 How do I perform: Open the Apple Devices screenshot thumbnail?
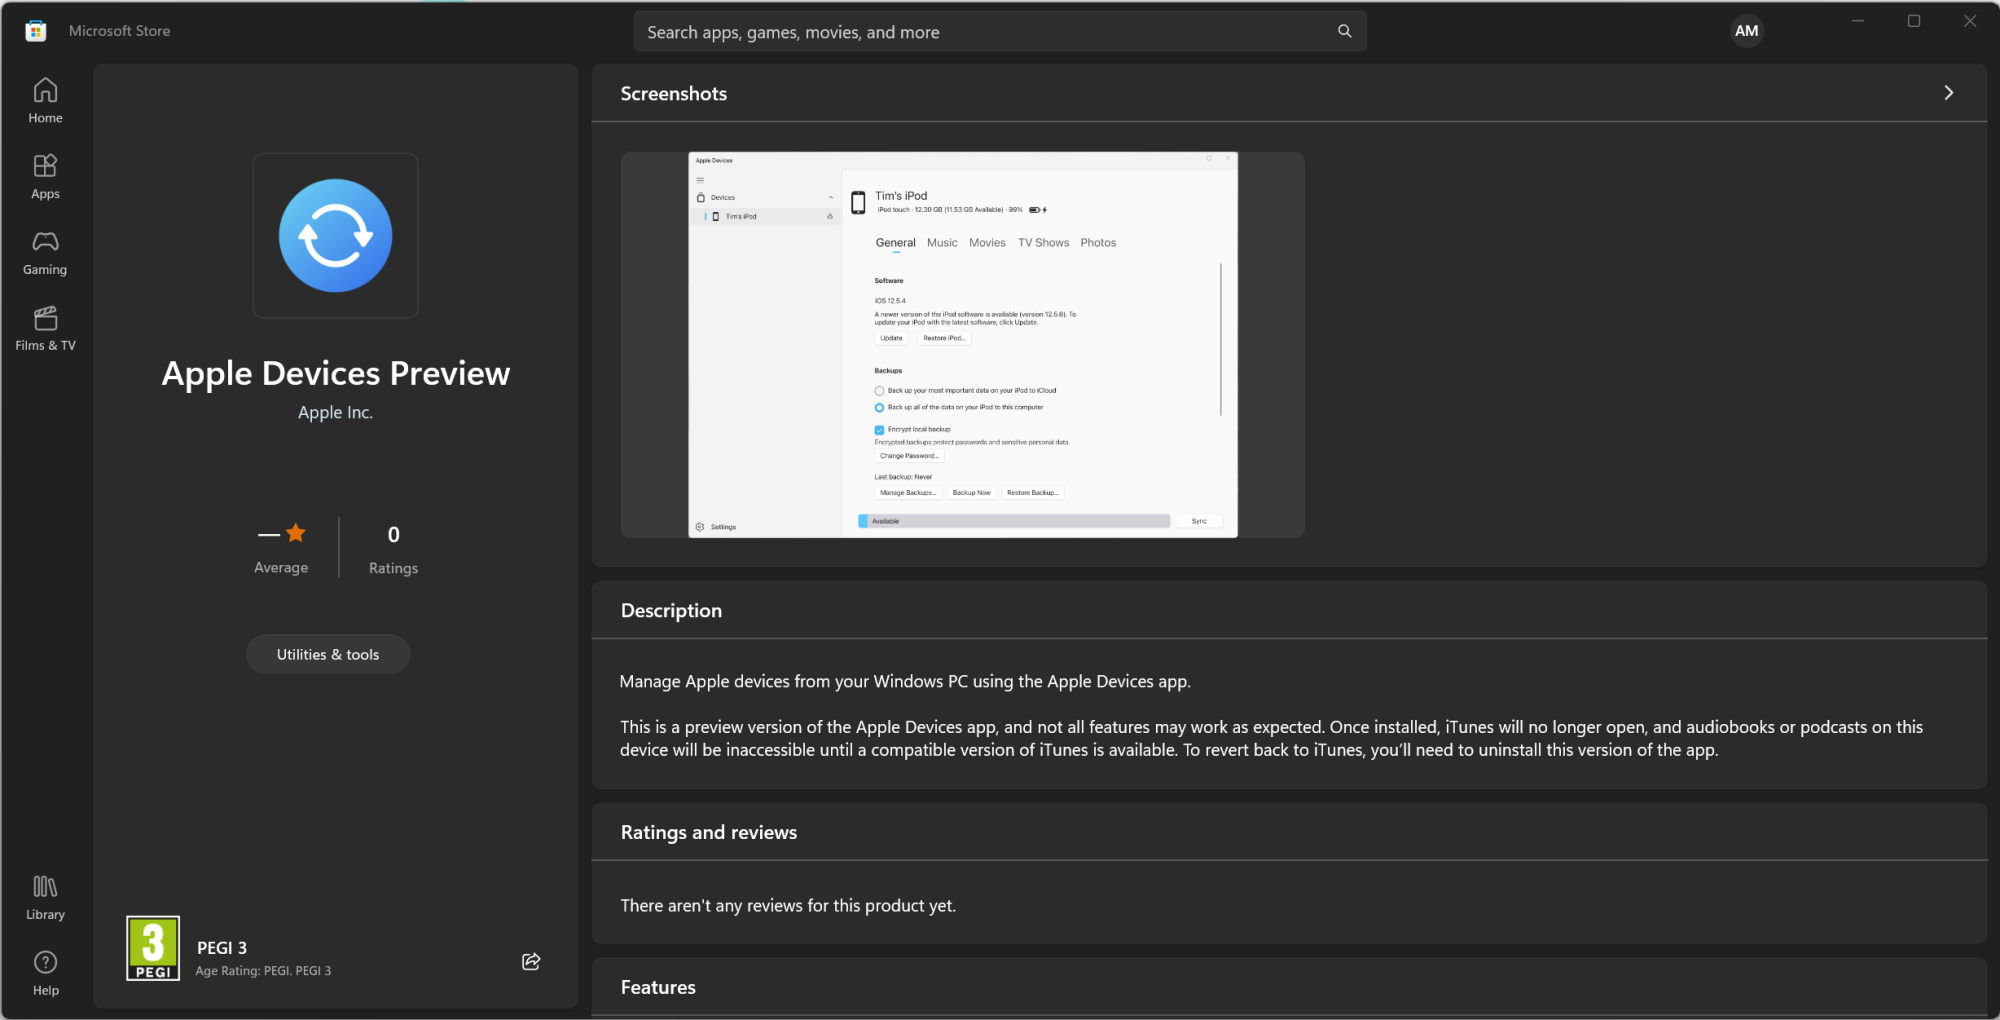point(962,345)
